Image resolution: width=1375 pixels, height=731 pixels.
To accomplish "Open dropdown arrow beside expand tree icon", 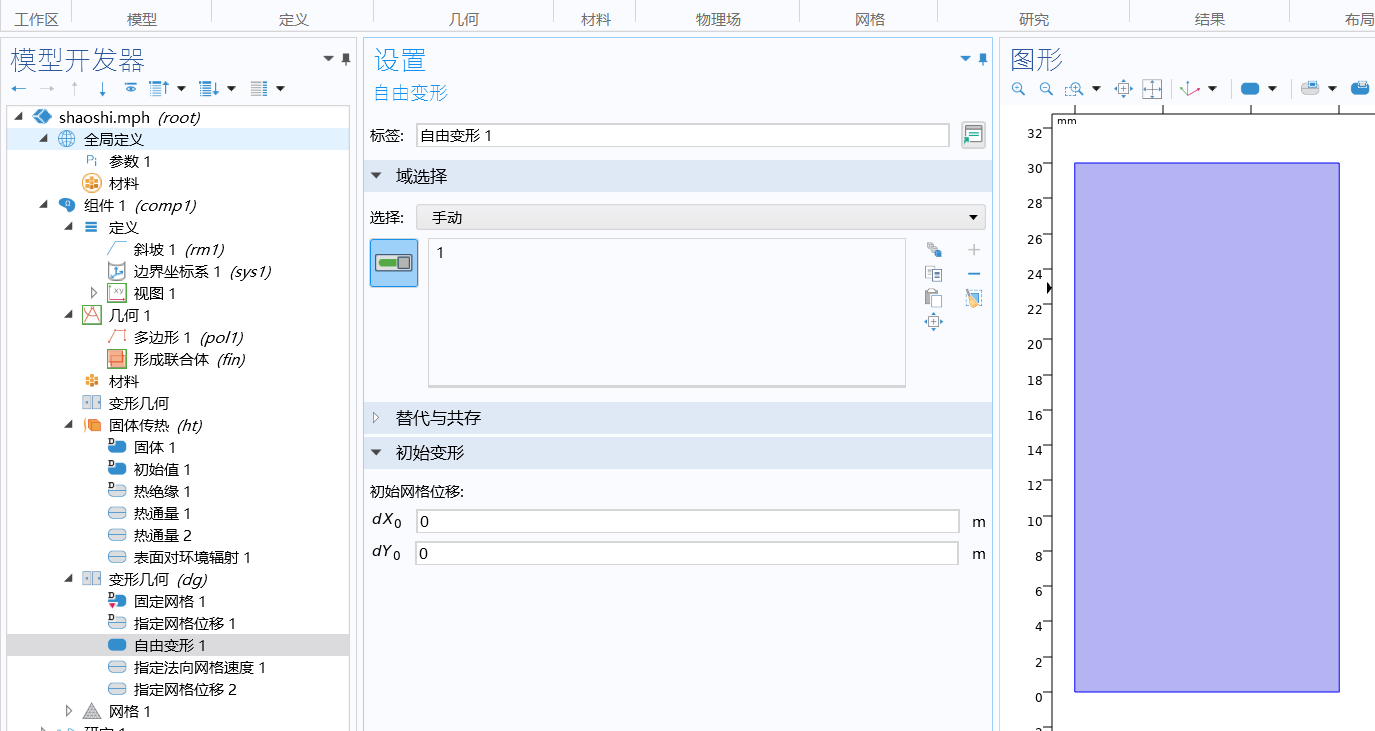I will tap(231, 89).
